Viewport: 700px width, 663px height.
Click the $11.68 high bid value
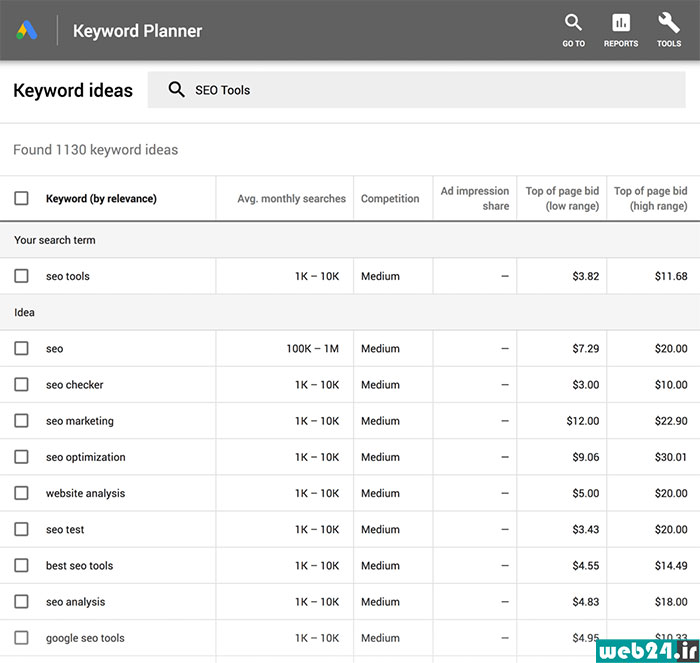click(671, 276)
